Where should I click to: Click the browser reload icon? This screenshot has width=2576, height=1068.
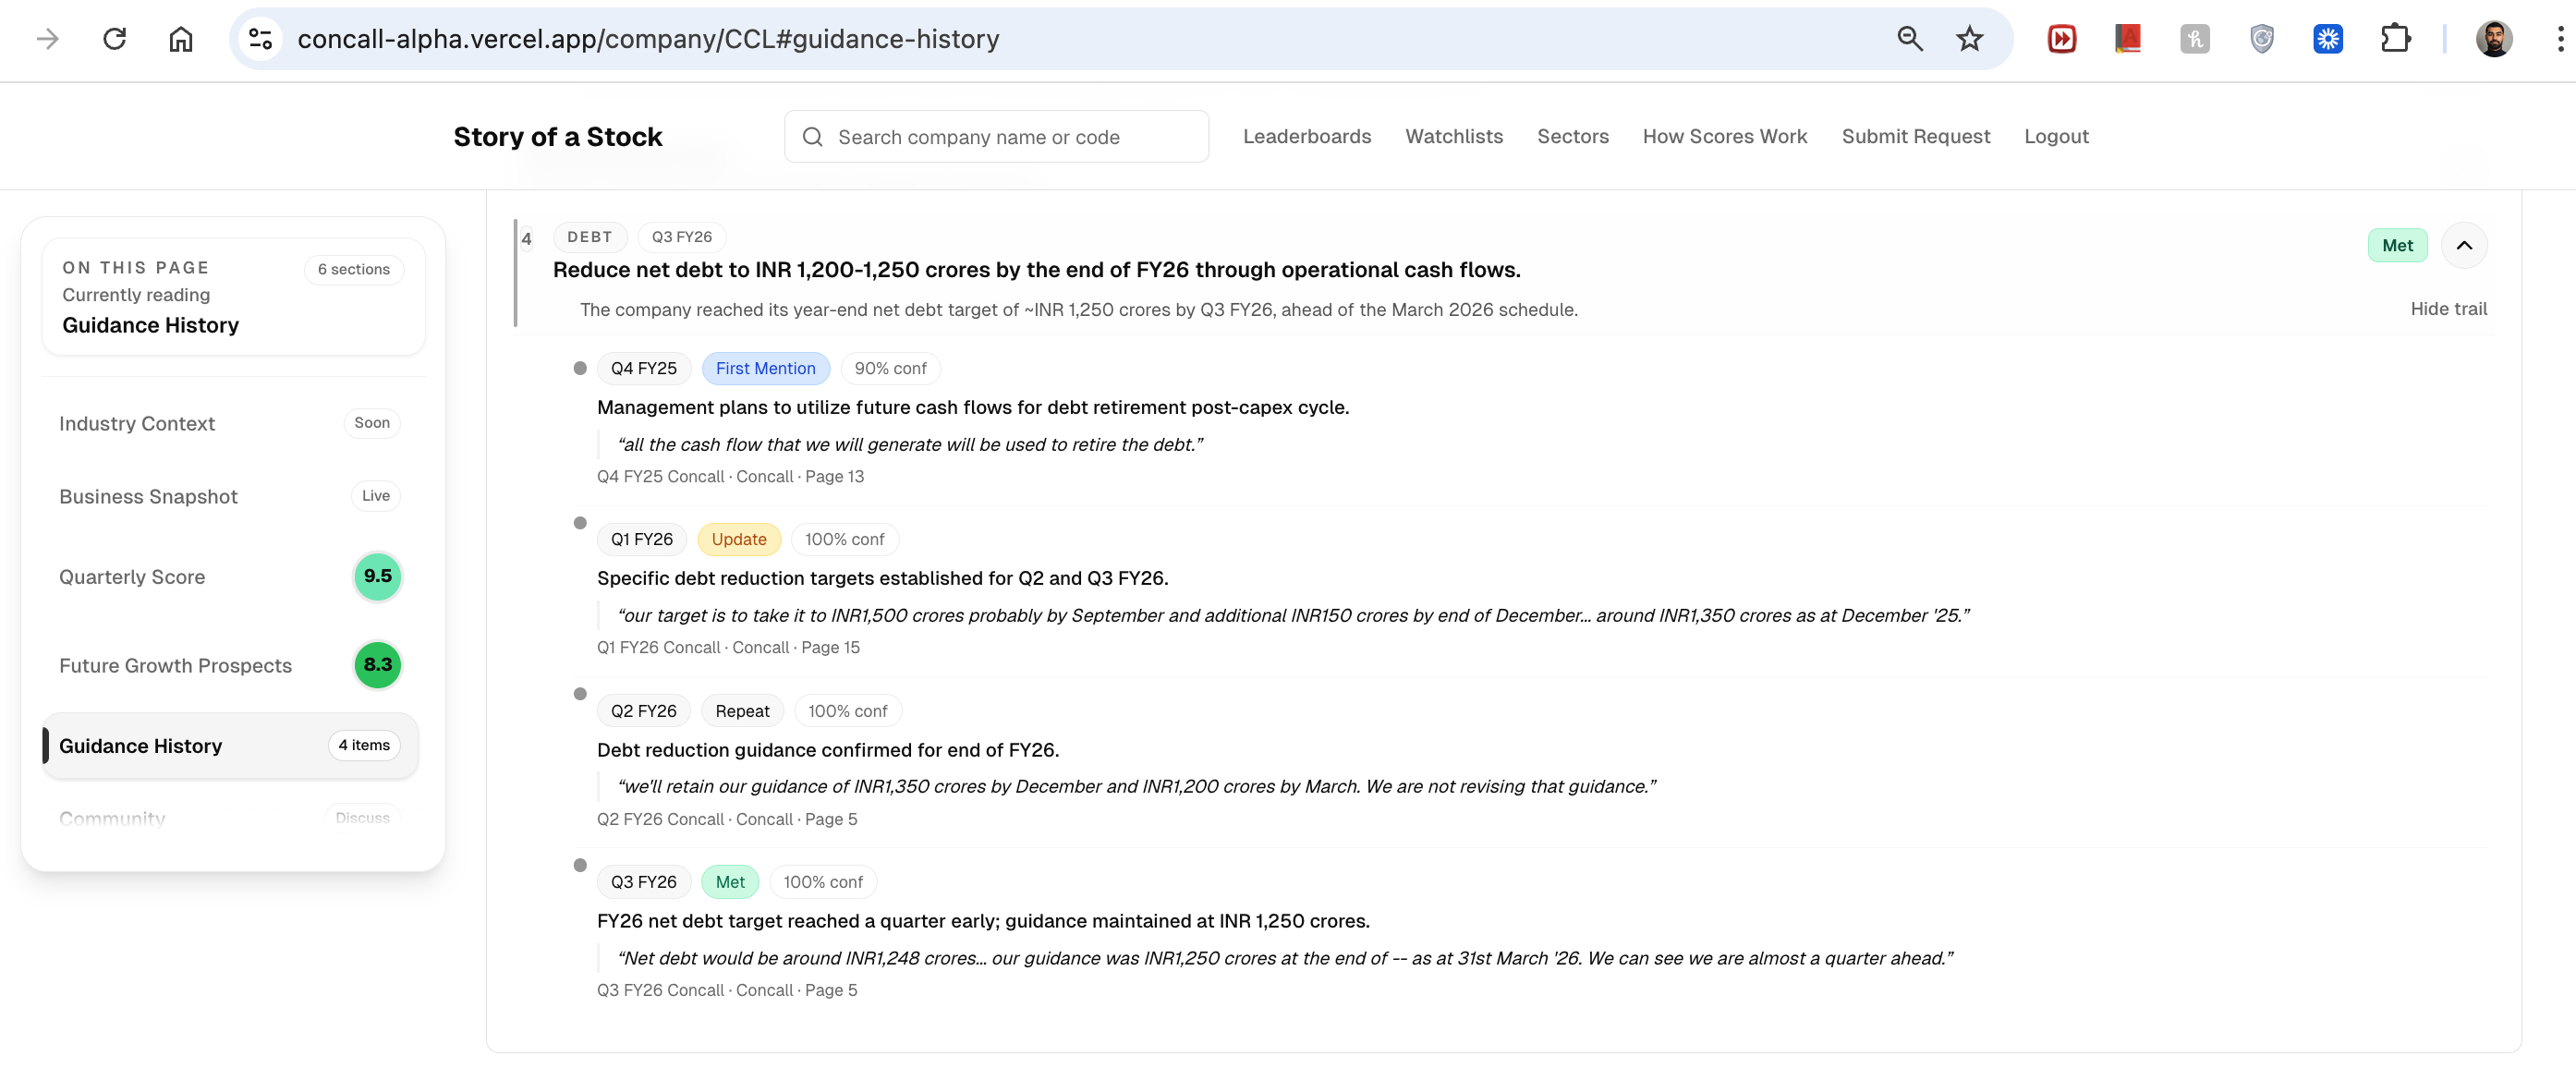click(x=115, y=39)
